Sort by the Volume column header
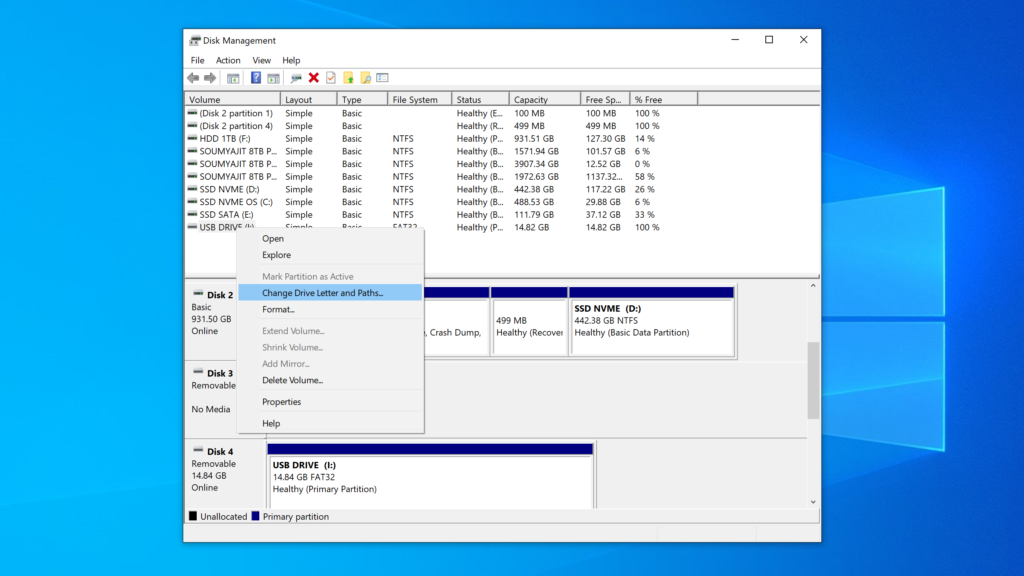 pyautogui.click(x=233, y=99)
